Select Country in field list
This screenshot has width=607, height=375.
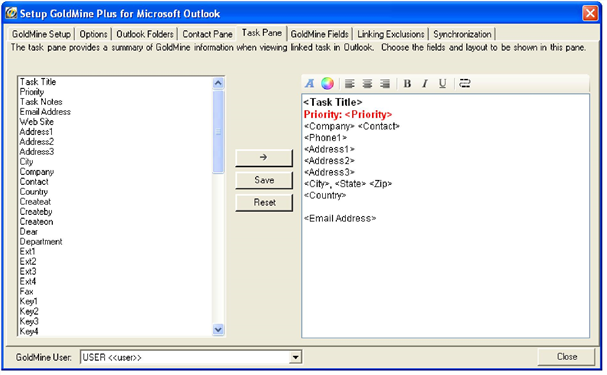34,192
